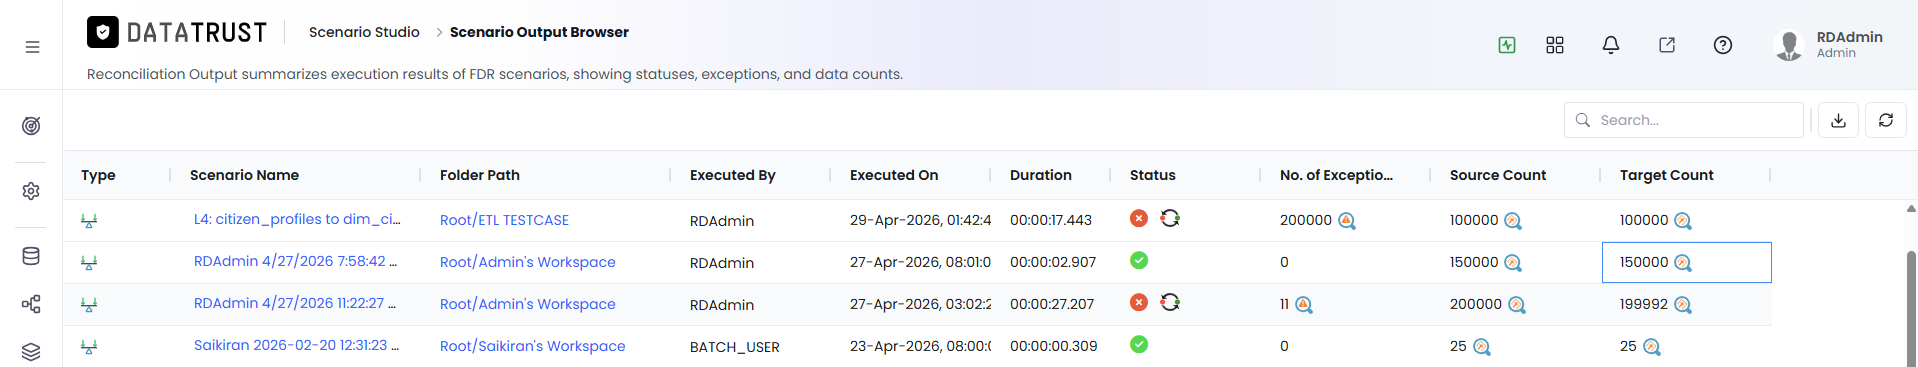Screen dimensions: 1918x367
Task: Sort by Scenario Name column
Action: tap(244, 175)
